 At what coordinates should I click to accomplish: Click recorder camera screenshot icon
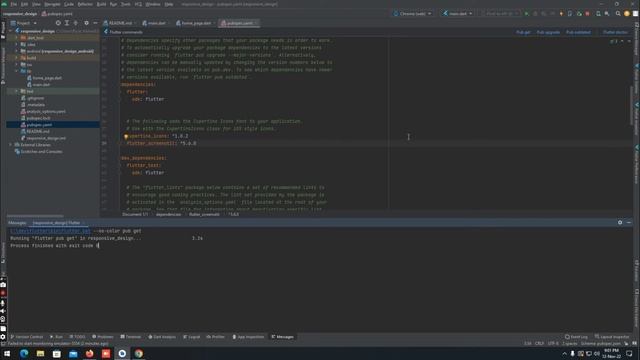[x=3, y=285]
